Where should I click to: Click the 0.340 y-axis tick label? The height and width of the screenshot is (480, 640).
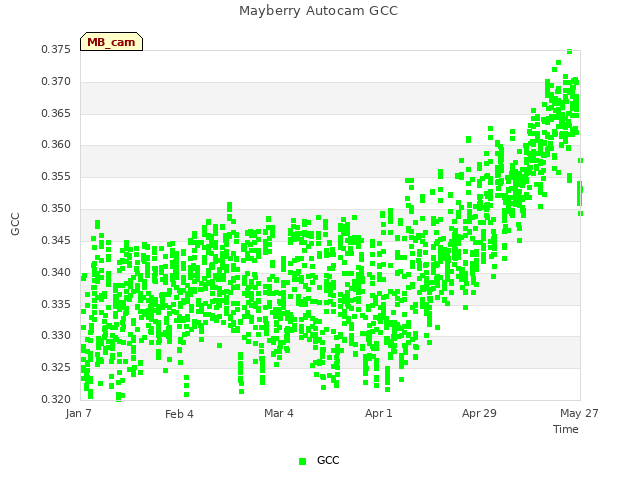coord(56,272)
